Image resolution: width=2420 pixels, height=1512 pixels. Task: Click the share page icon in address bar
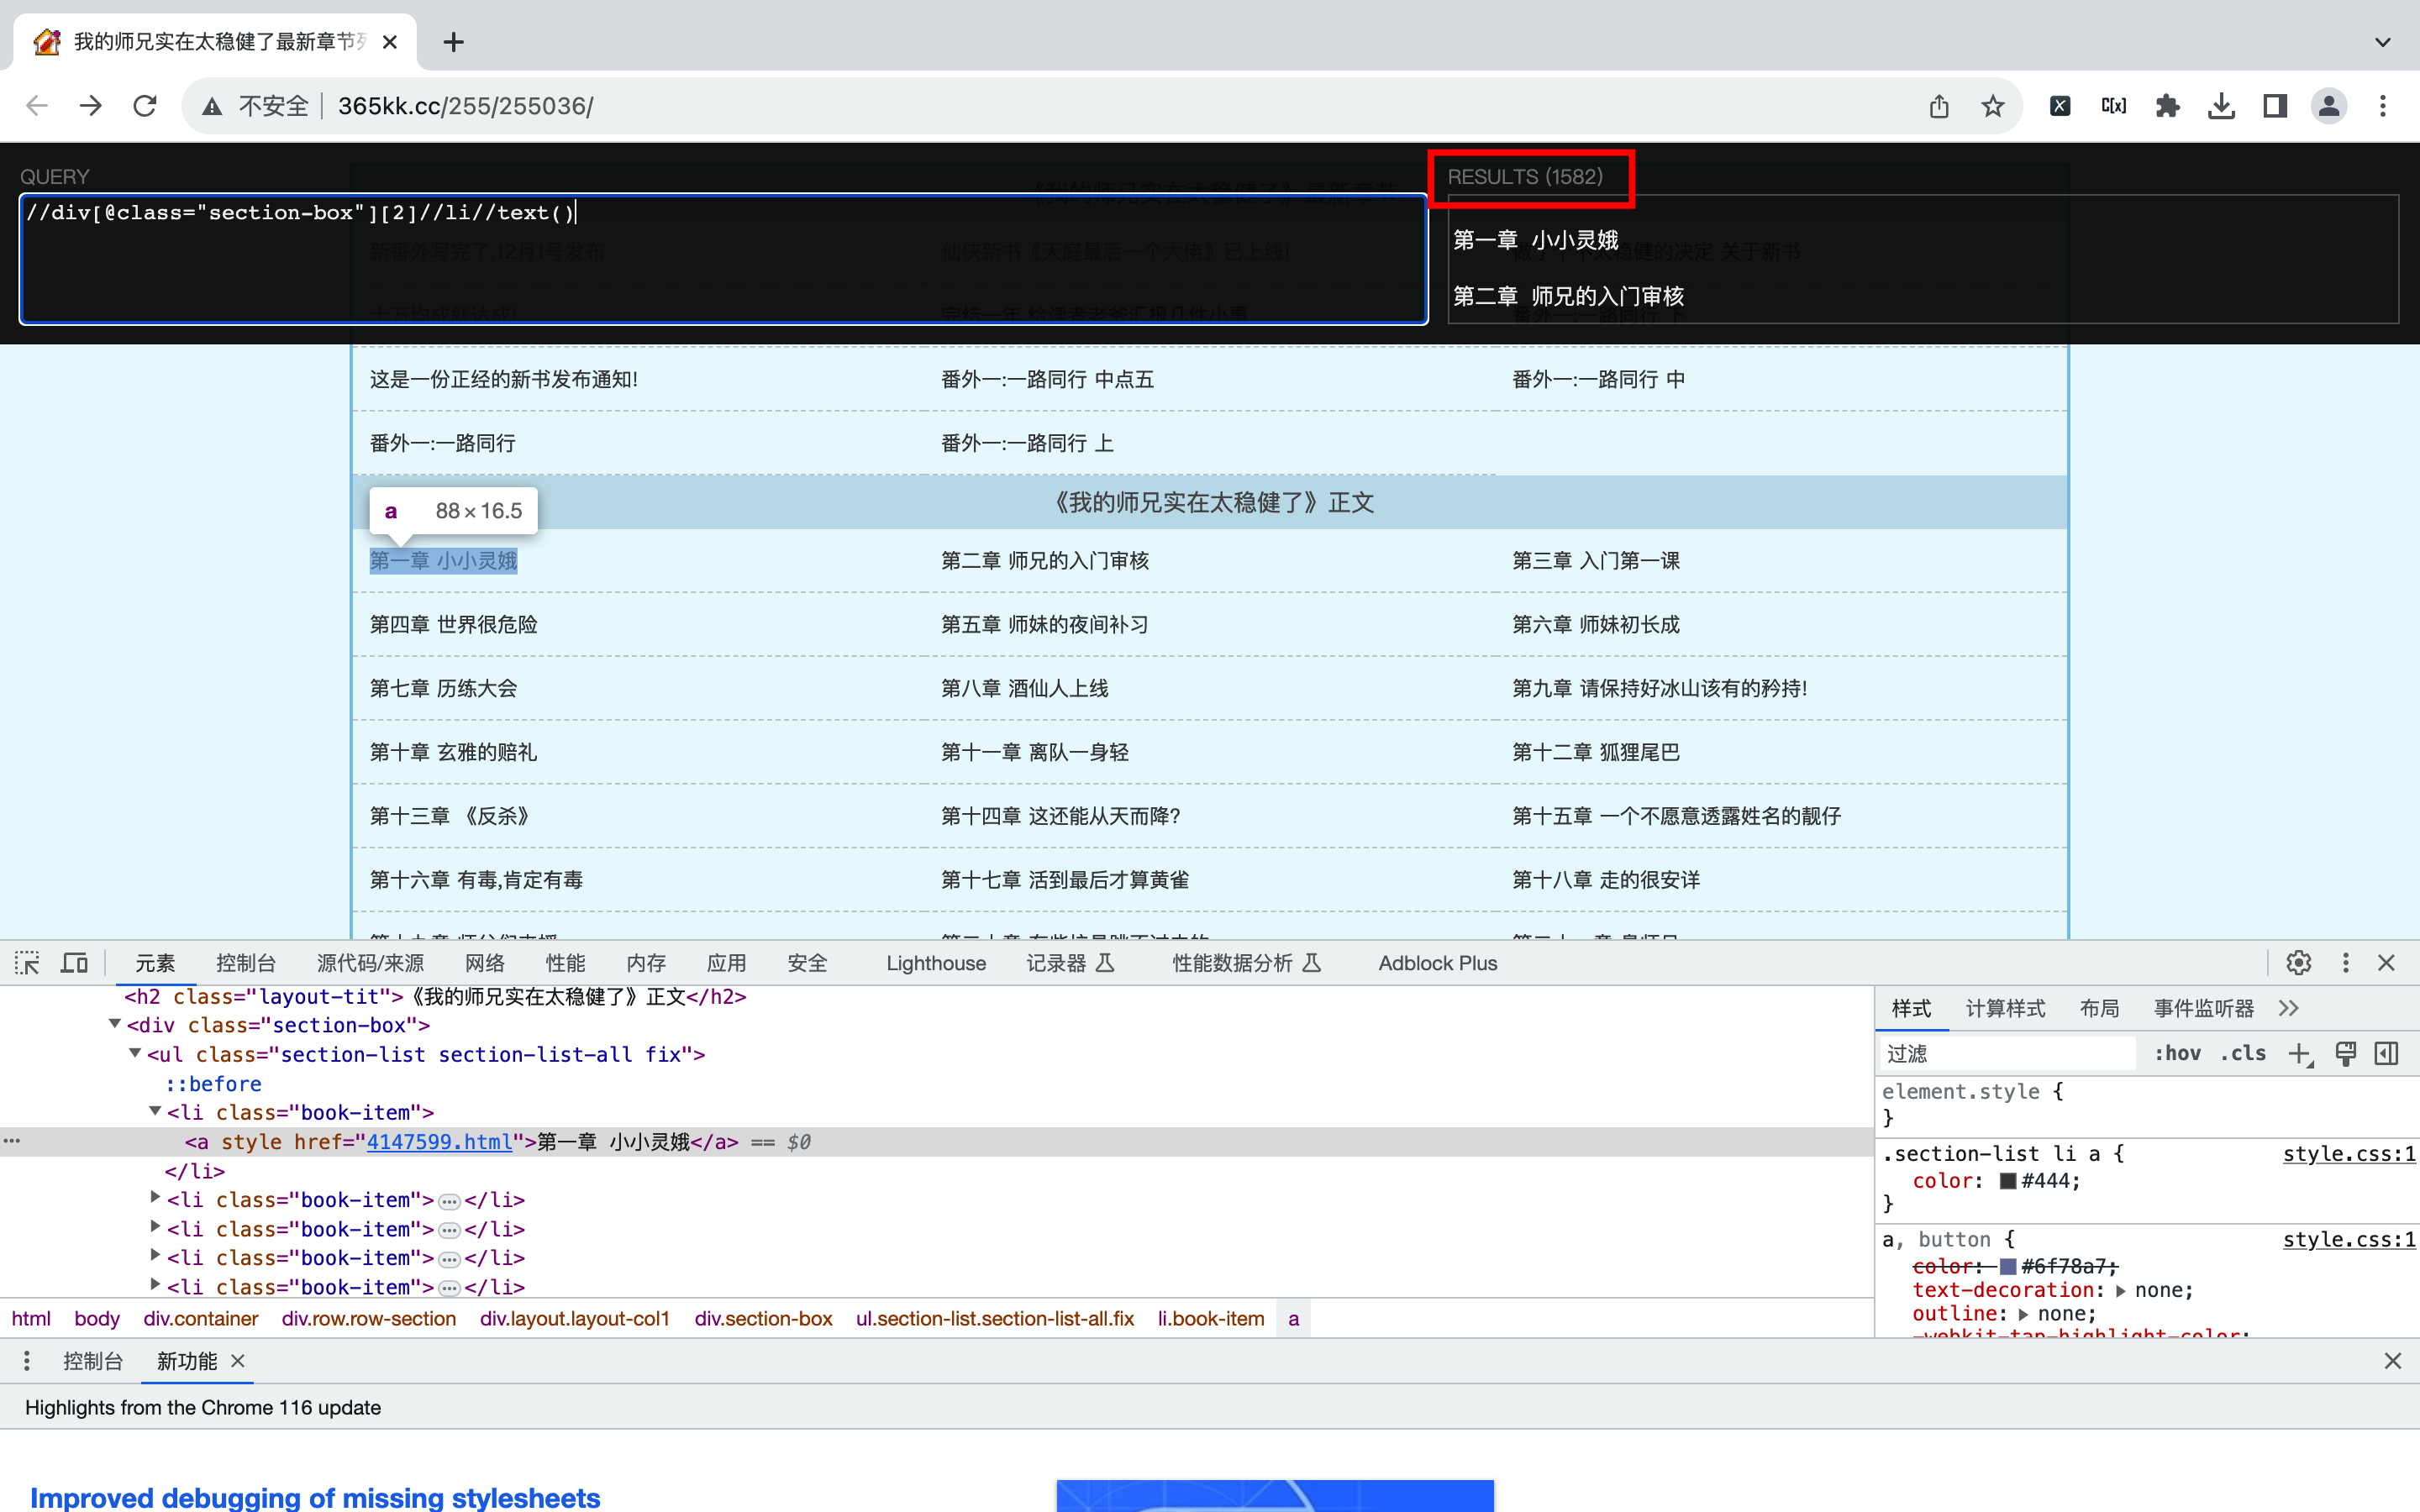click(1939, 106)
